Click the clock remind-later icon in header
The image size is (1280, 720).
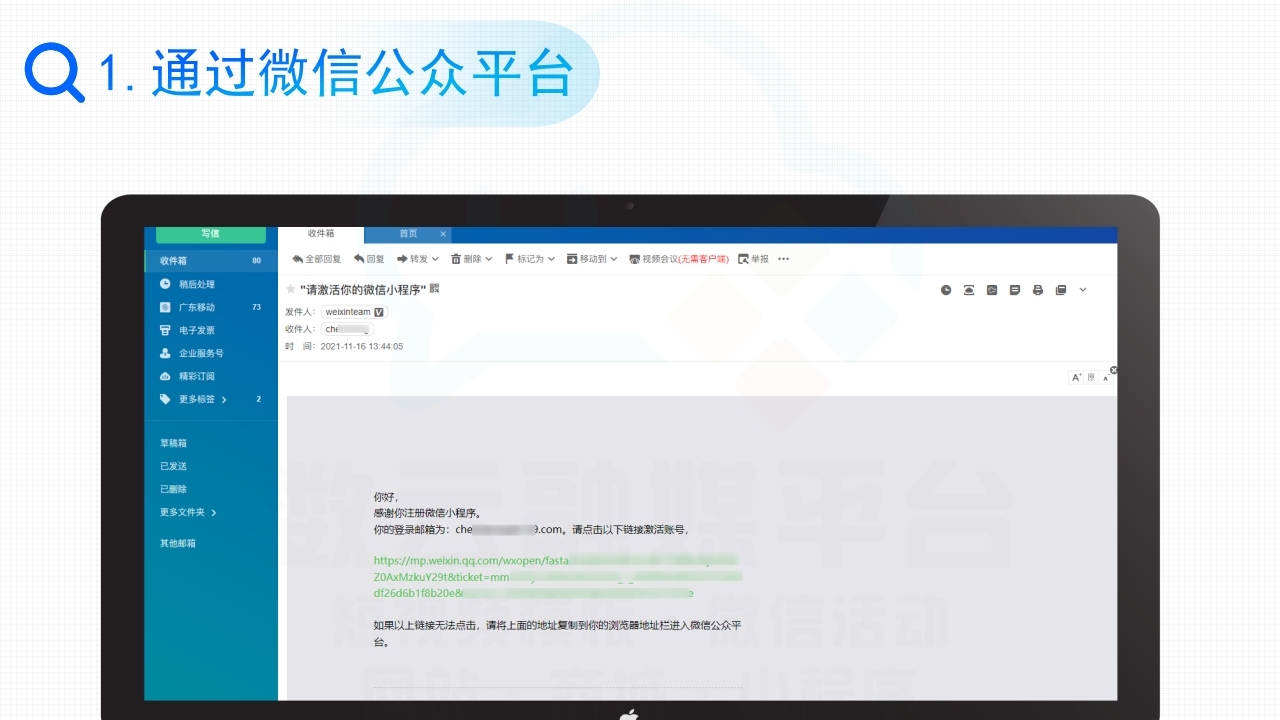[946, 290]
